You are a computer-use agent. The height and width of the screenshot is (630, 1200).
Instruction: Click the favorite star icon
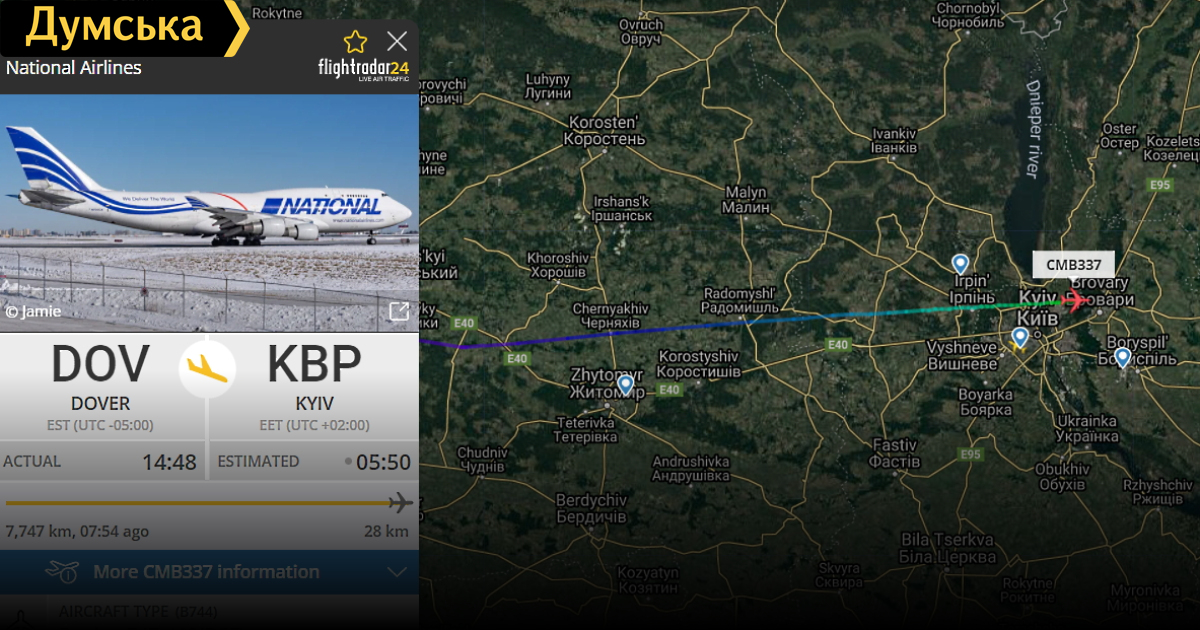pyautogui.click(x=355, y=41)
